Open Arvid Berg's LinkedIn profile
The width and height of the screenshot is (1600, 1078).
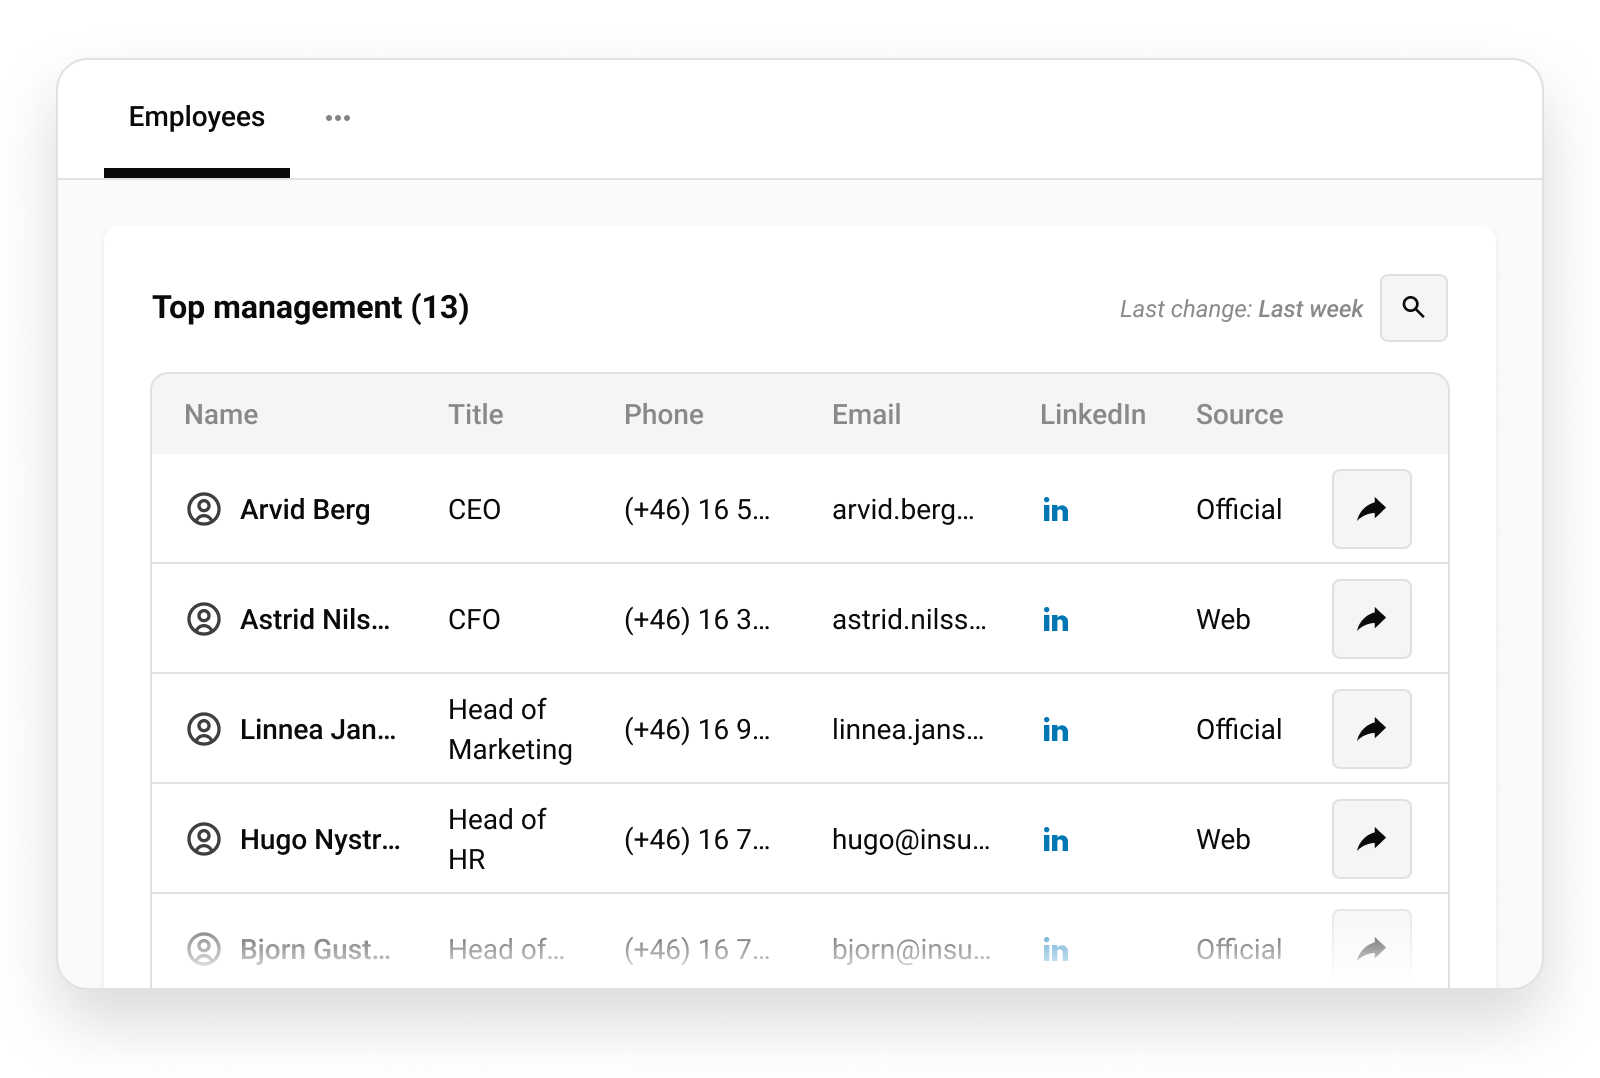click(1055, 510)
